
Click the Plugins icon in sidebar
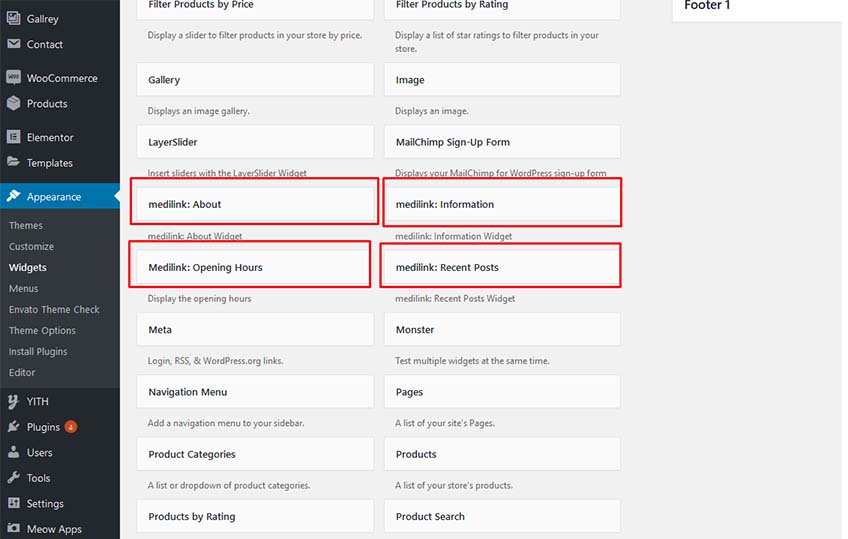pyautogui.click(x=14, y=427)
